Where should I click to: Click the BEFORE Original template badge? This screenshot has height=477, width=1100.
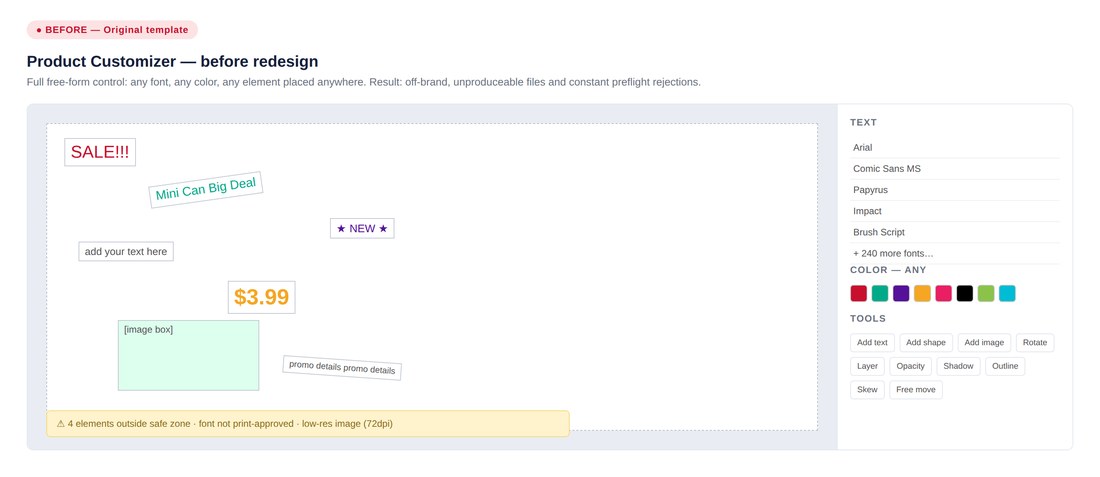[x=112, y=30]
